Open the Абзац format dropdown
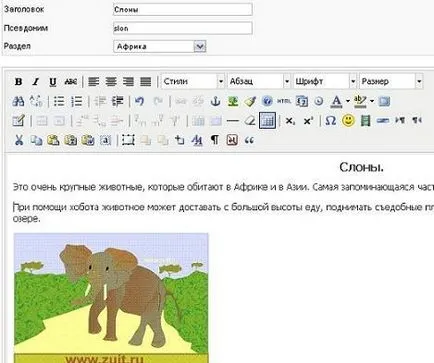The image size is (434, 363). [259, 81]
